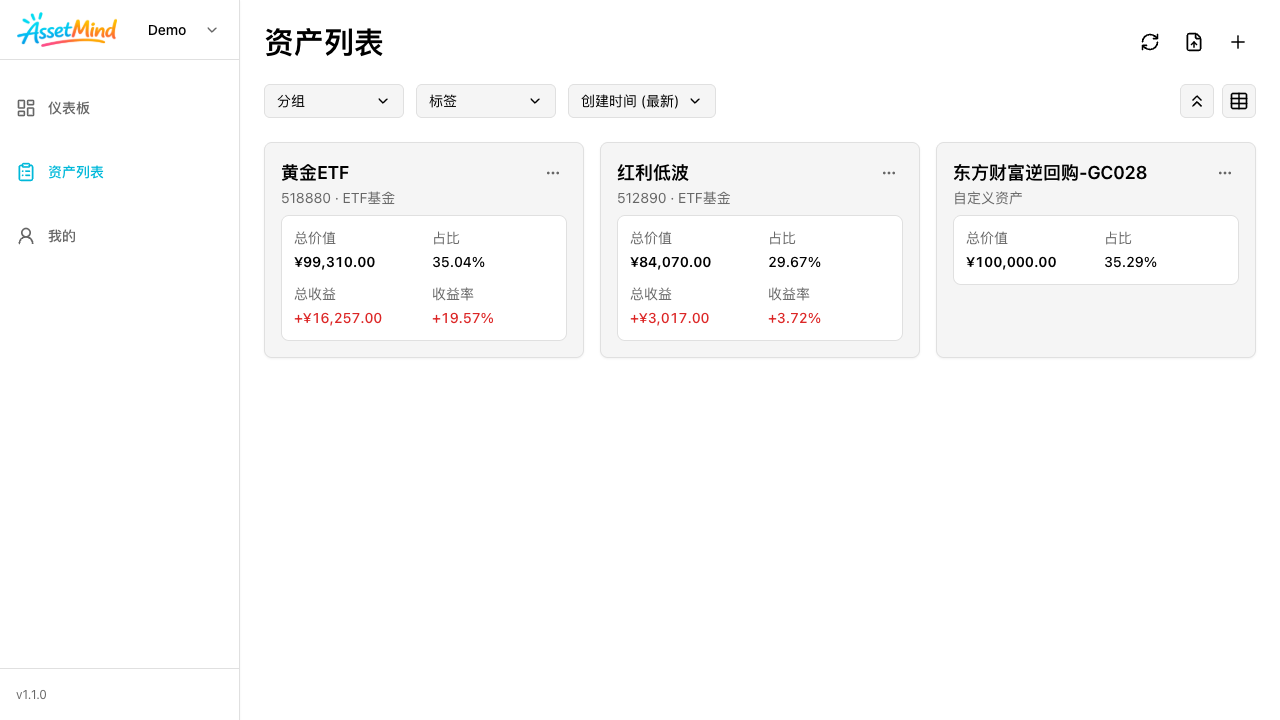Expand the 分组 dropdown
Screen dimensions: 1280x720
[x=334, y=101]
